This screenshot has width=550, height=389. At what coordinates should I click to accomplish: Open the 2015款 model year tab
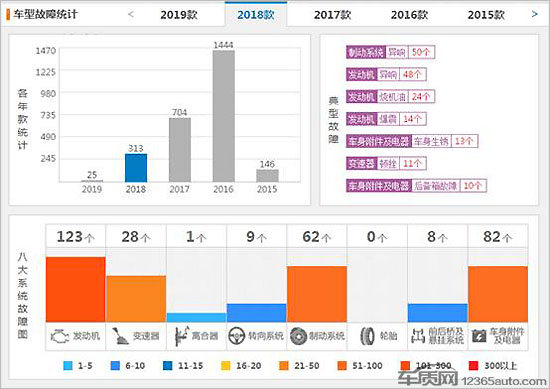pyautogui.click(x=486, y=15)
